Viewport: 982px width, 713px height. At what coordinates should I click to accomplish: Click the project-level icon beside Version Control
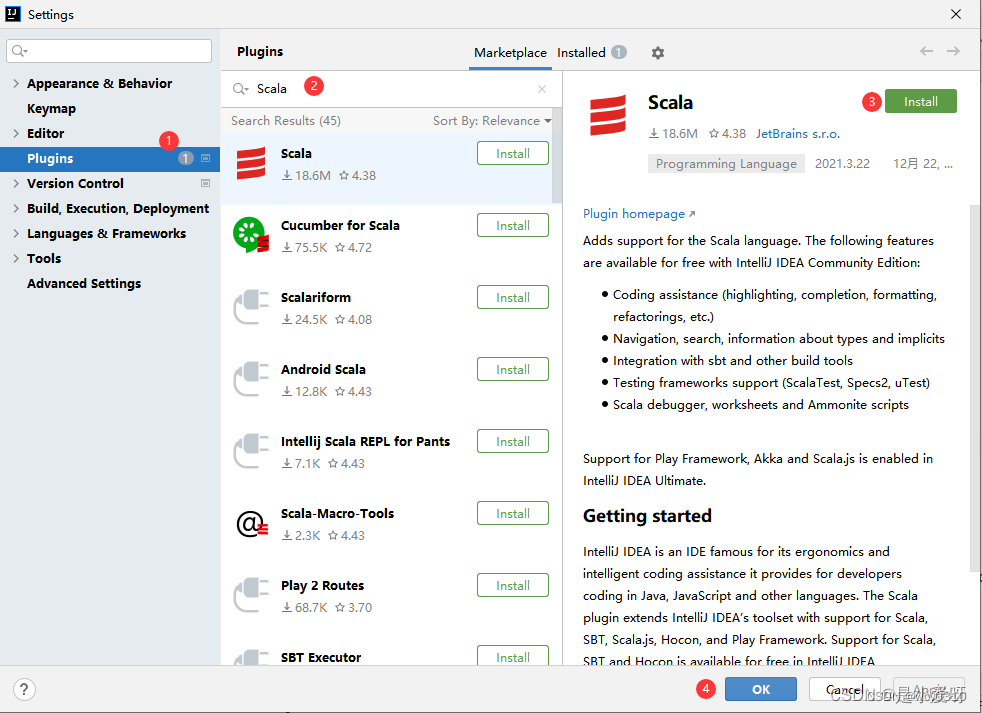[205, 184]
